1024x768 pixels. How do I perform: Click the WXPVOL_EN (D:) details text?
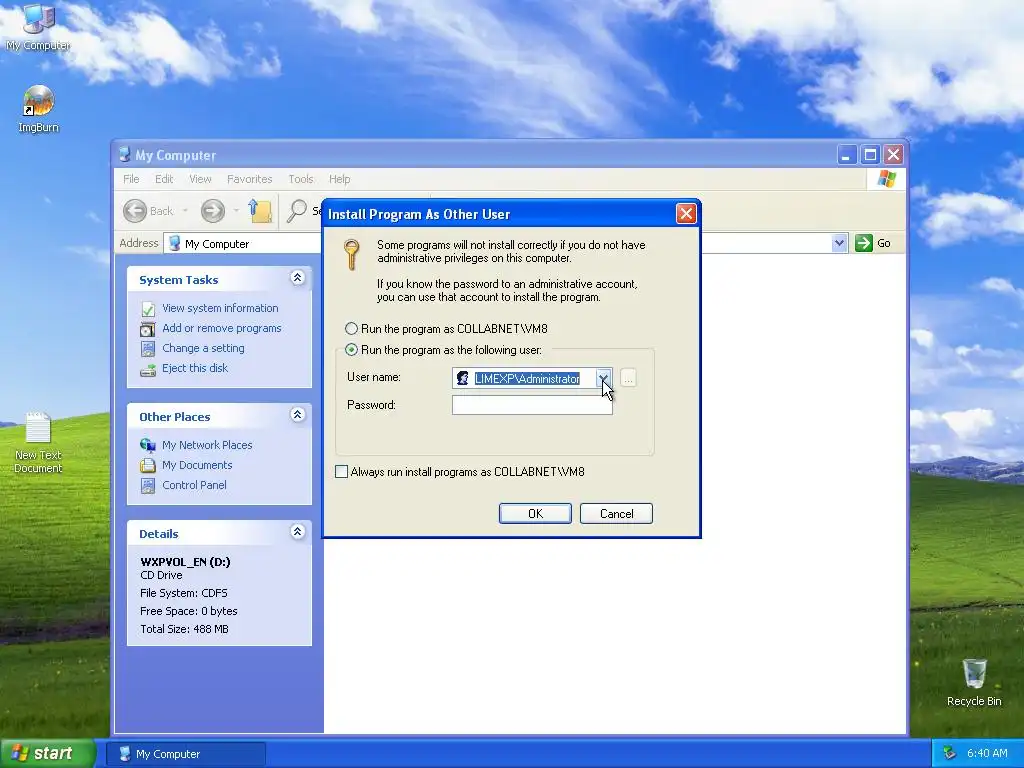185,562
